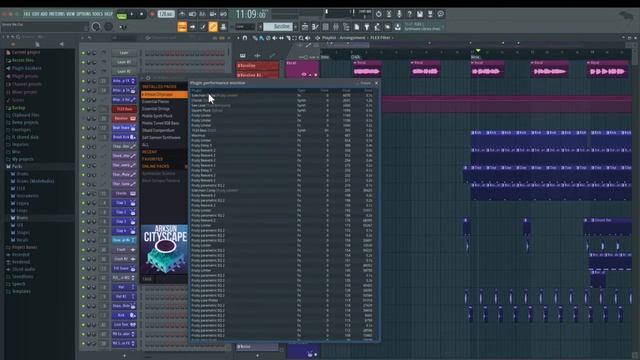Image resolution: width=640 pixels, height=360 pixels.
Task: Click the highlighted pencil draw icon in toolbar
Action: click(213, 27)
